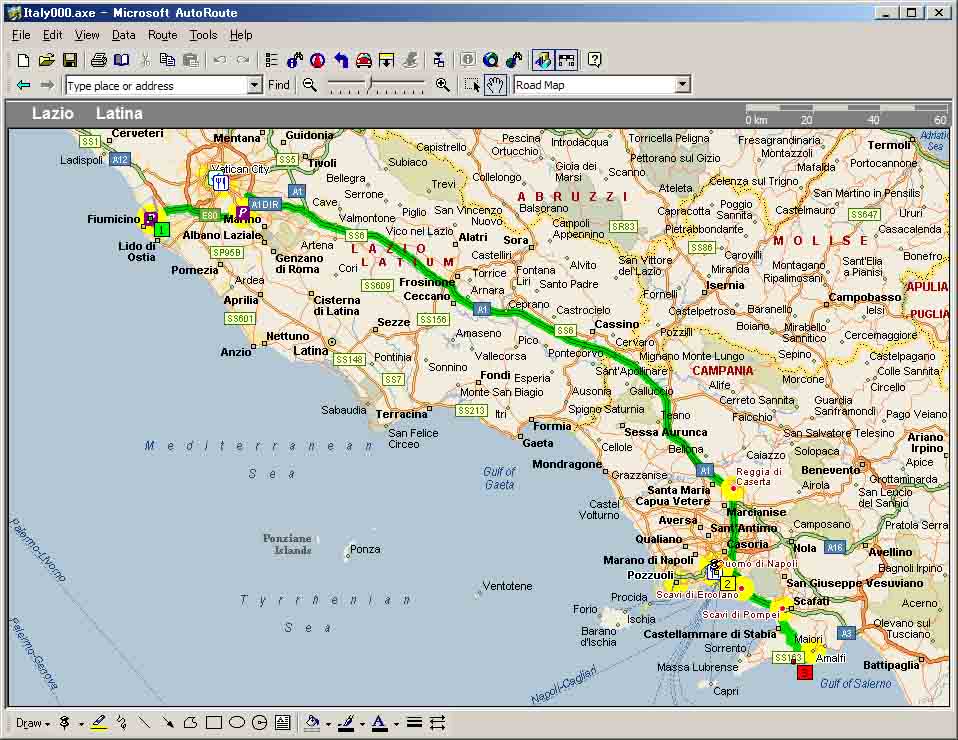This screenshot has width=958, height=740.
Task: Open the Data menu
Action: coord(123,35)
